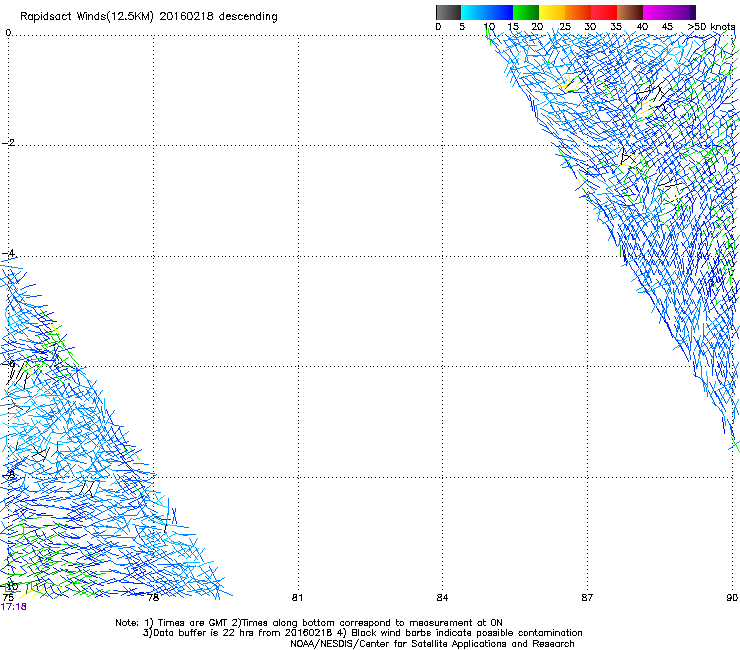Click the green 15–20 knots color segment

[526, 12]
